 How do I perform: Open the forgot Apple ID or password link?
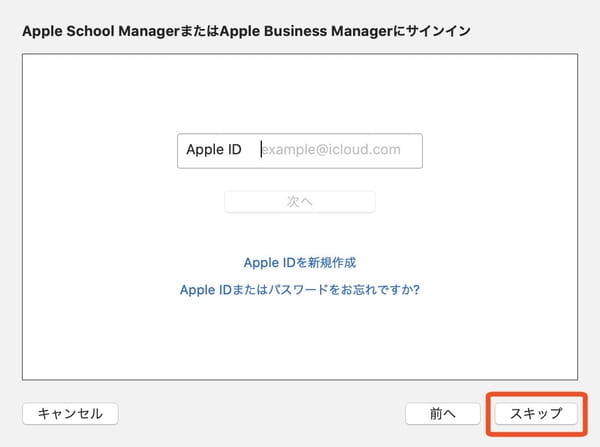[x=300, y=289]
